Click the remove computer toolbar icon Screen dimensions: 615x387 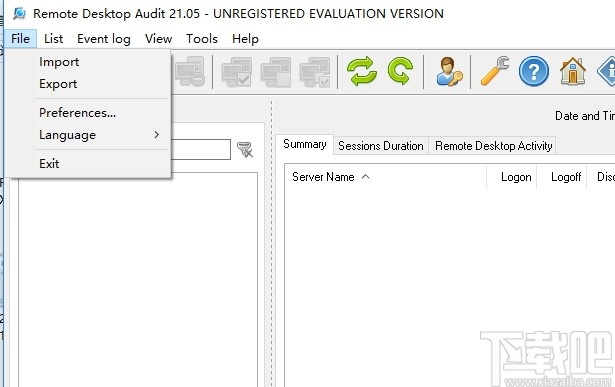pos(190,71)
